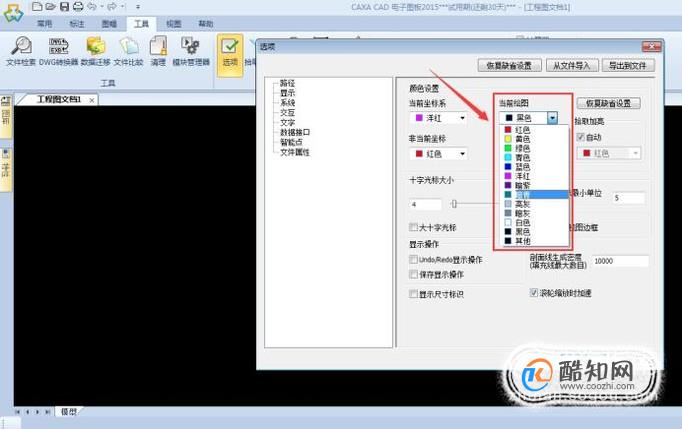Select 文件属性 in the options tree
The image size is (682, 429).
[x=294, y=152]
